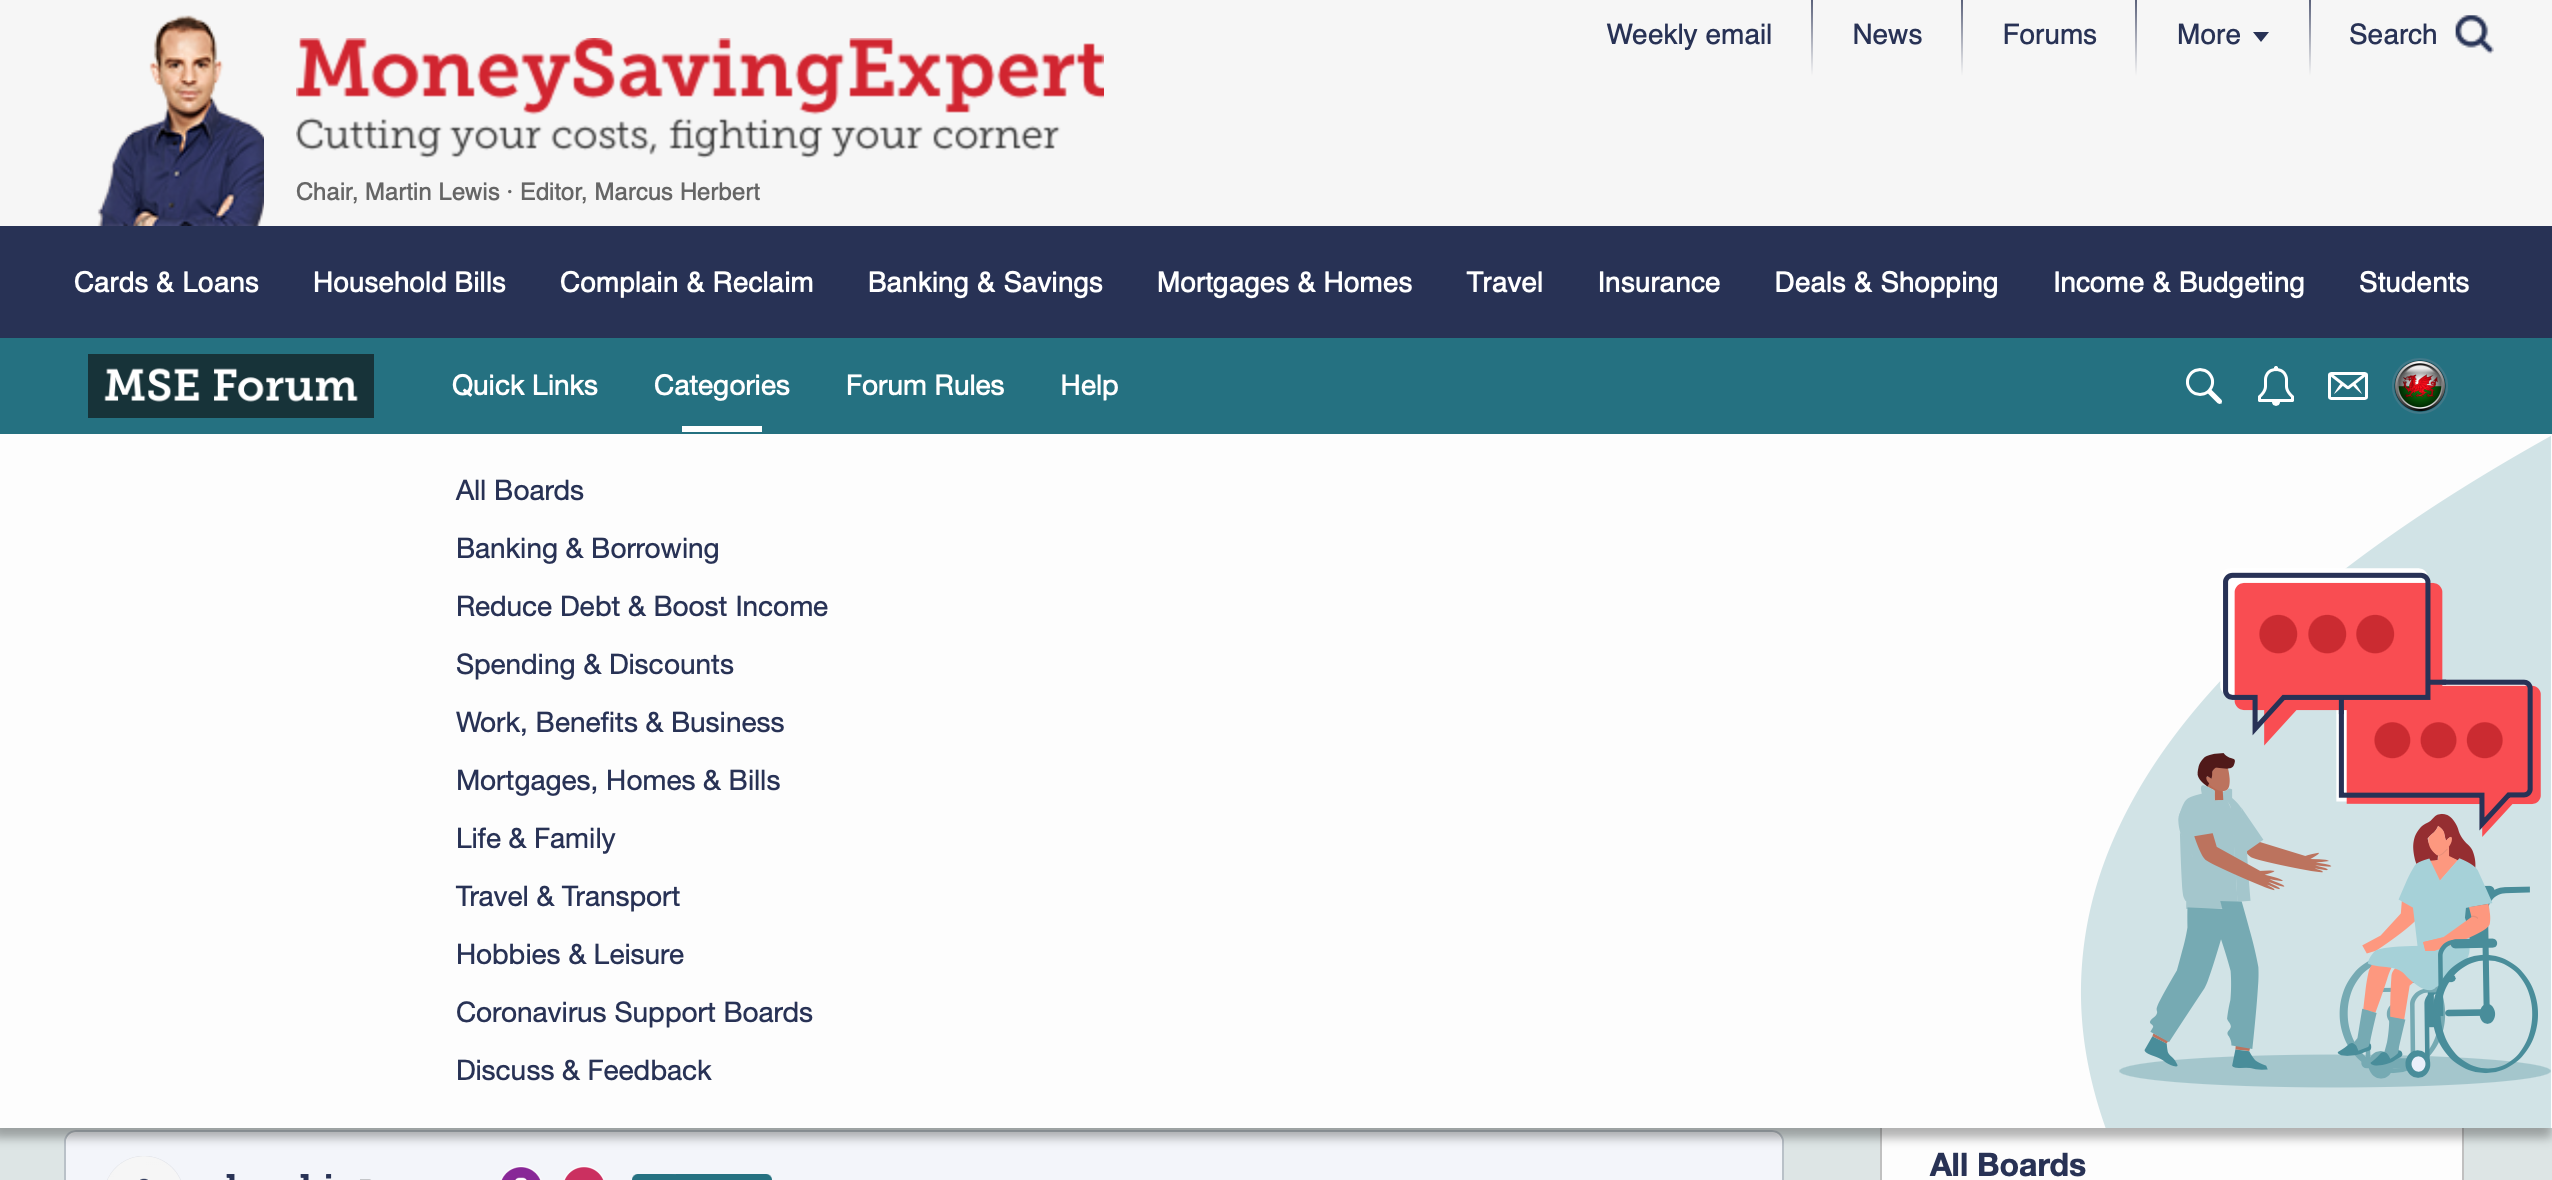Open the Forum Rules menu
Screen dimensions: 2552x1180
tap(924, 386)
